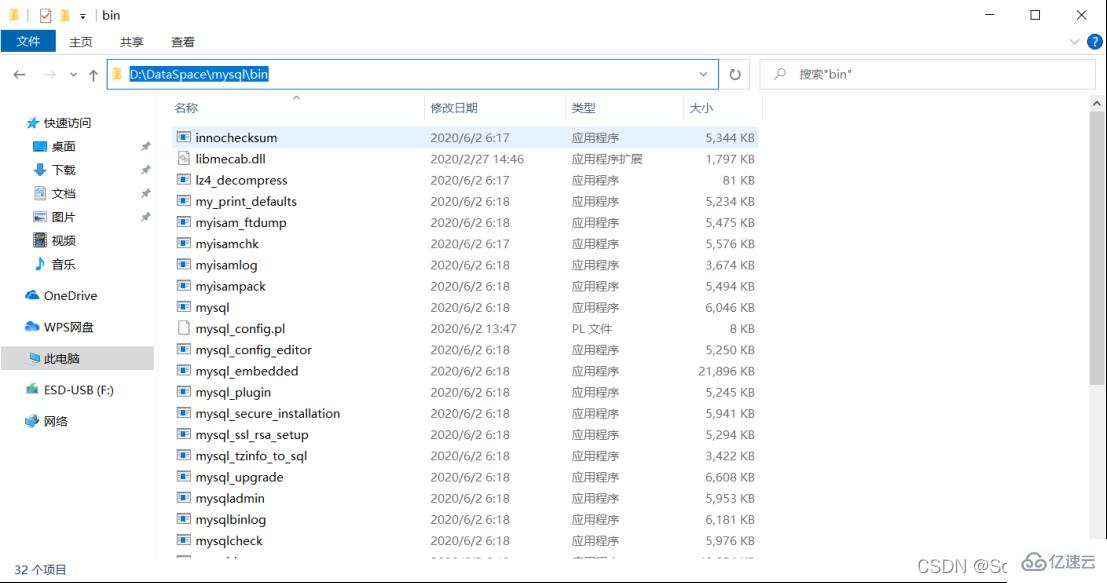Sort files by the 大小 column
This screenshot has height=583, width=1107.
(700, 106)
